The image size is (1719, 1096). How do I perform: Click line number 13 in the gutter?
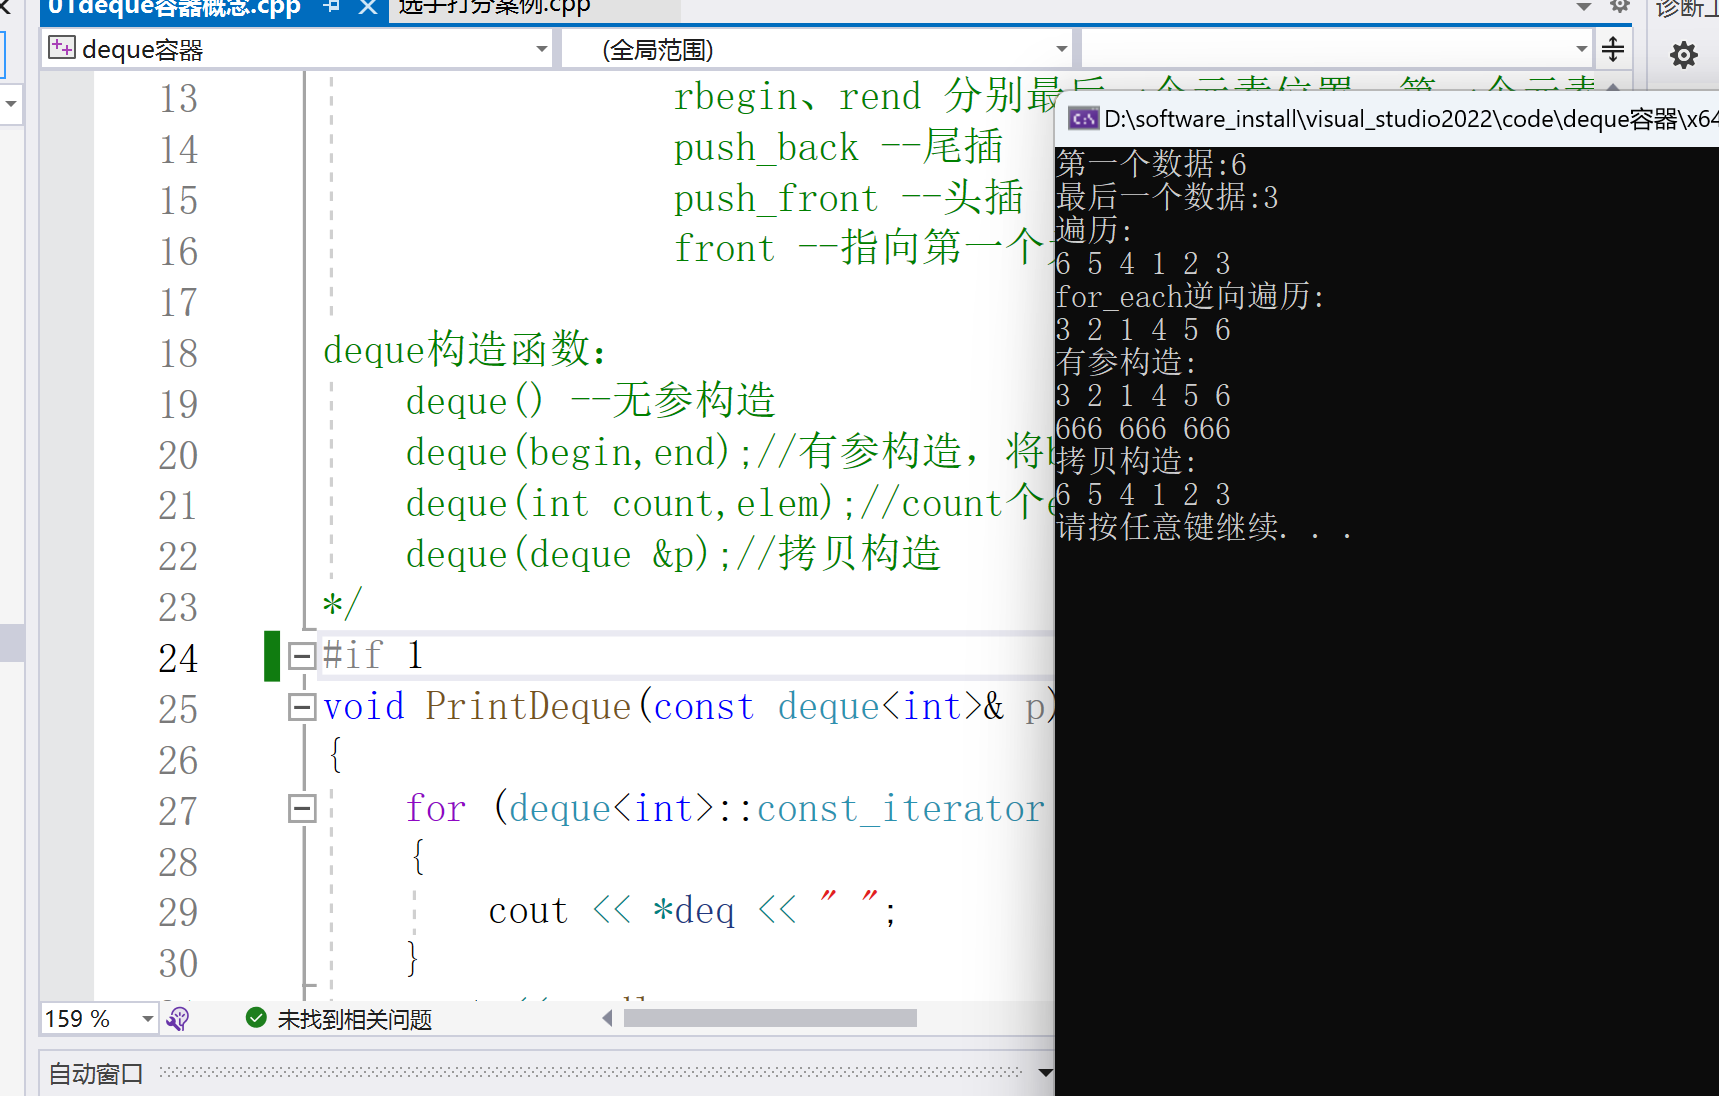178,98
